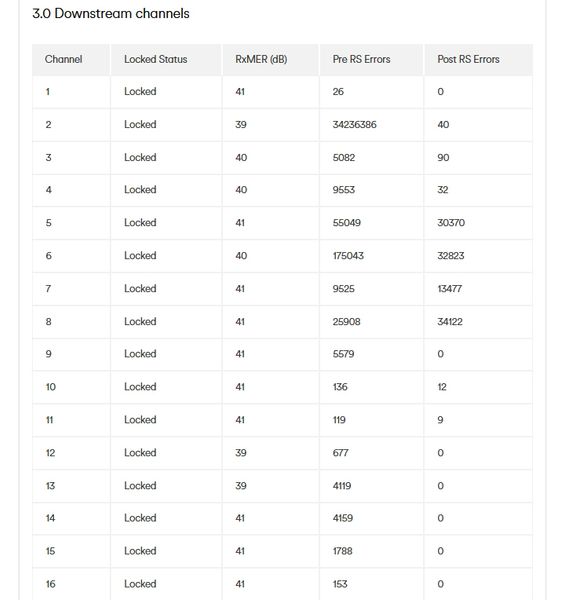Click the Post RS Errors column header
565x600 pixels.
click(x=468, y=59)
